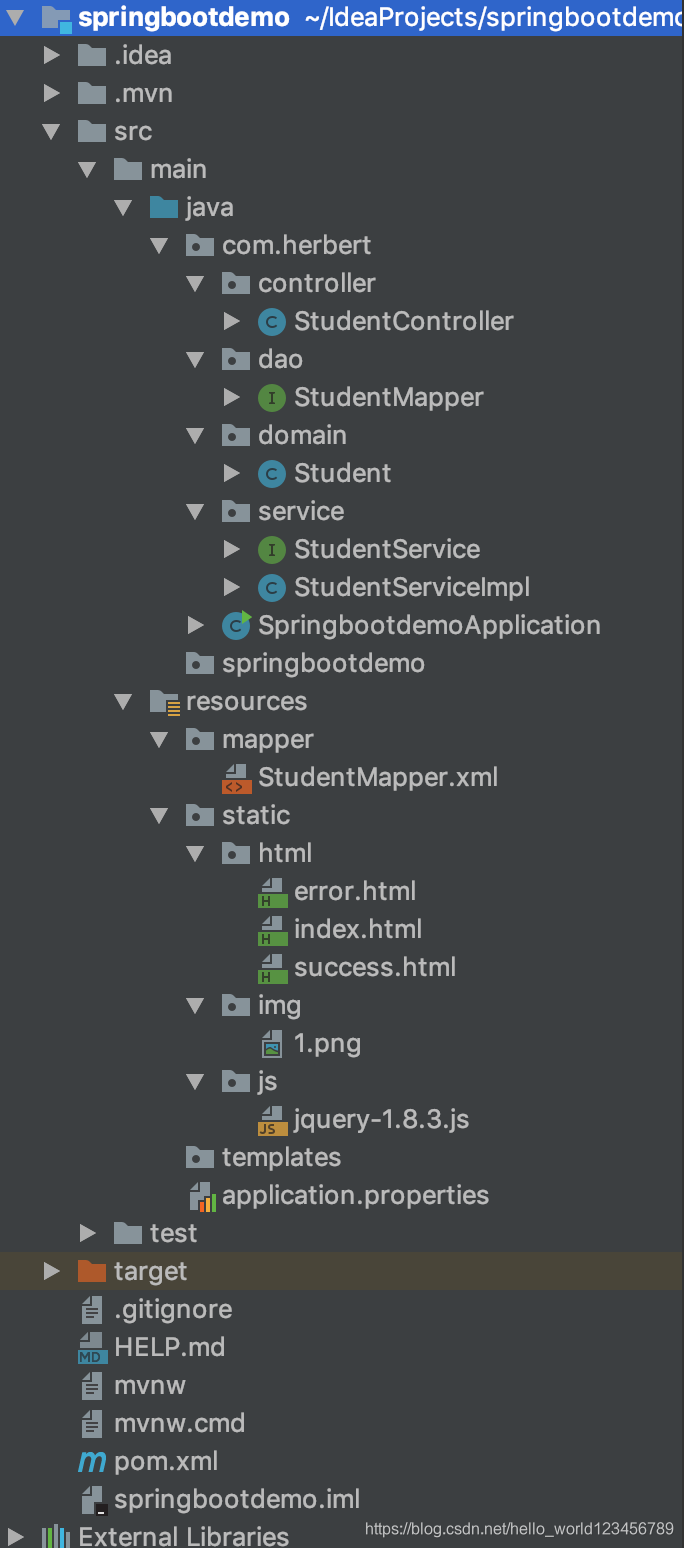The height and width of the screenshot is (1548, 684).
Task: Select the springbootdemo project root
Action: [x=184, y=17]
